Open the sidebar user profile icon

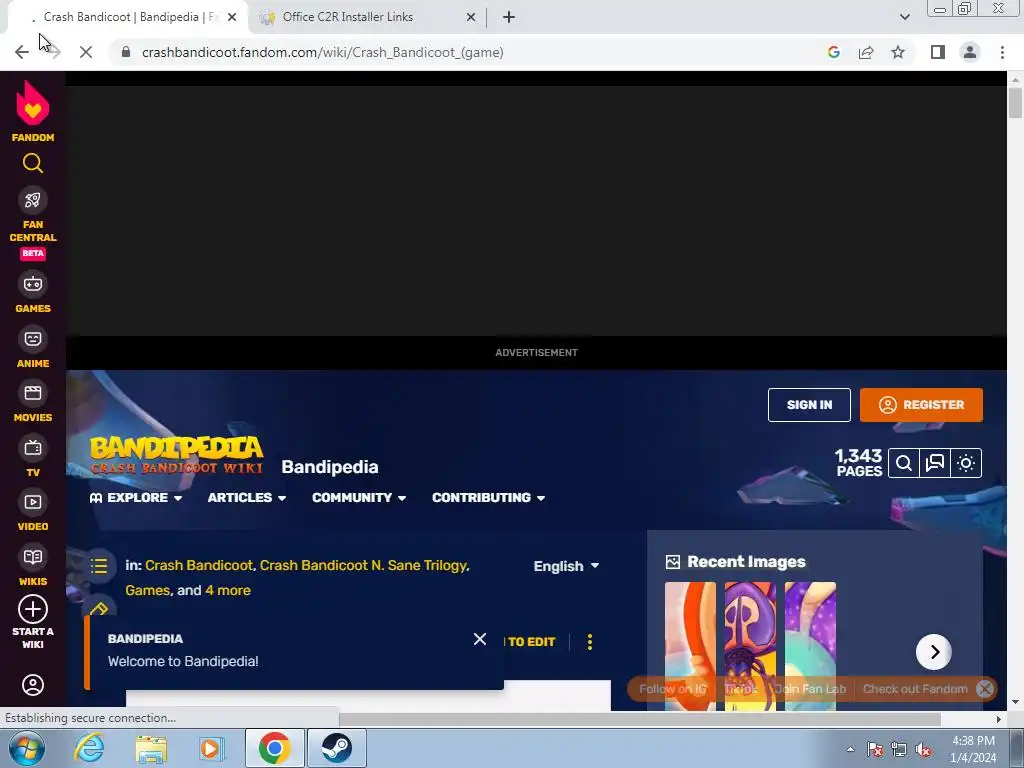point(33,685)
